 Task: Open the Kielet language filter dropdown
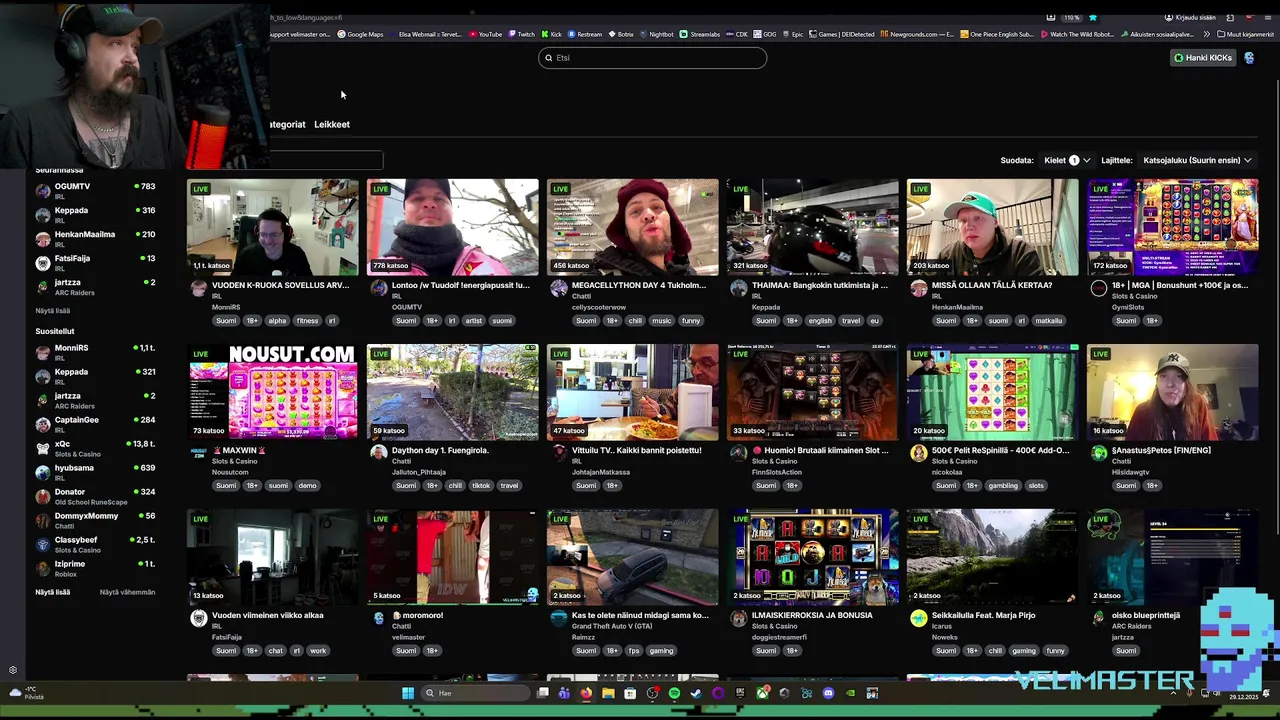tap(1067, 160)
